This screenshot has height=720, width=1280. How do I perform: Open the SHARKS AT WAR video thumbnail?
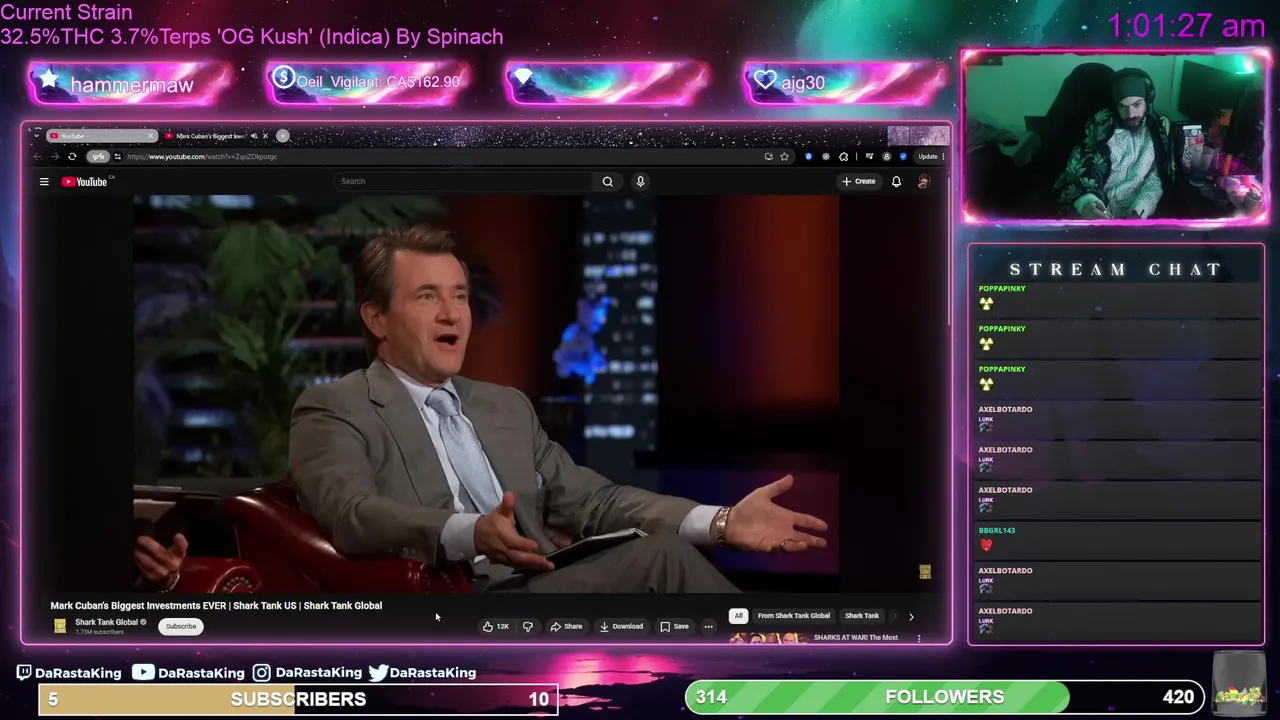(768, 638)
